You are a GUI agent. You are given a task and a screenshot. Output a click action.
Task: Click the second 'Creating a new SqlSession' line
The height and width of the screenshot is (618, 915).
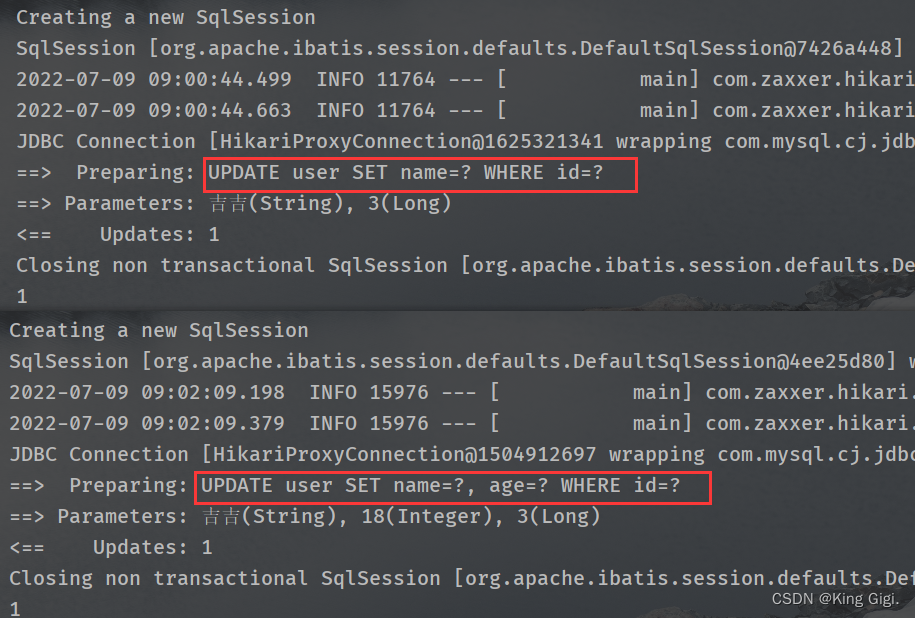point(159,330)
